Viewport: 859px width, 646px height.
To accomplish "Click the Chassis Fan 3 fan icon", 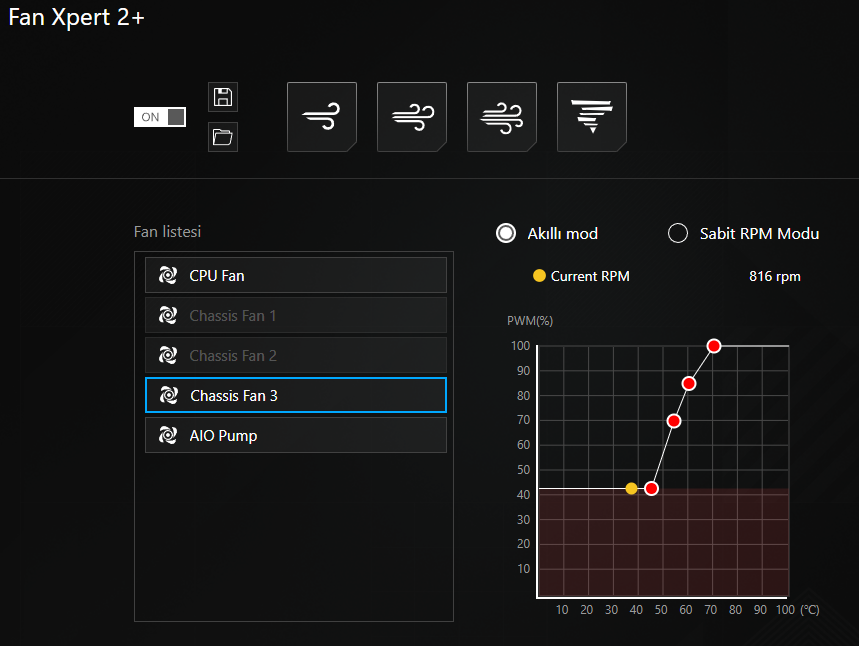I will (x=169, y=395).
